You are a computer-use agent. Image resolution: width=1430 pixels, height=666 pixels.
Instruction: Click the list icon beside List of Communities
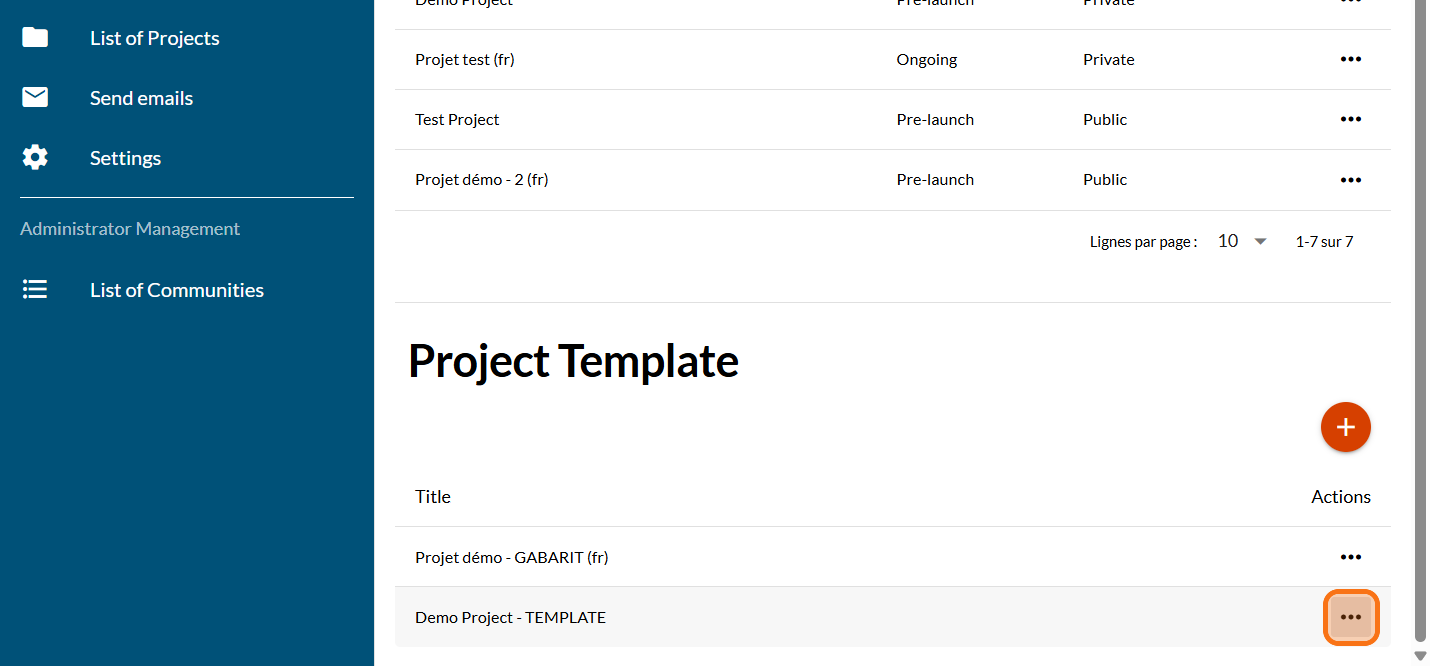click(x=35, y=290)
